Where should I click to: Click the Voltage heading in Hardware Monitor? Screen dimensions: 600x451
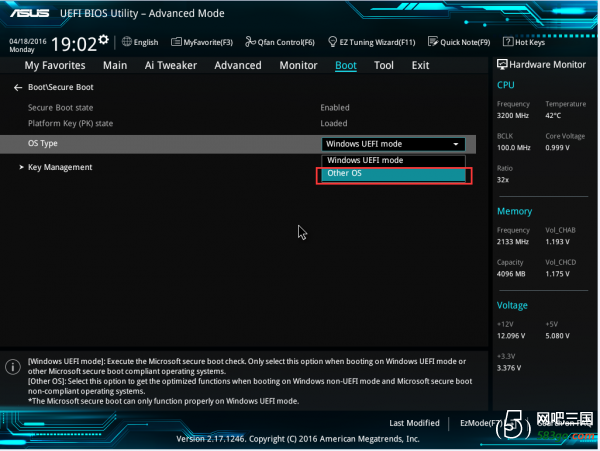pyautogui.click(x=512, y=305)
